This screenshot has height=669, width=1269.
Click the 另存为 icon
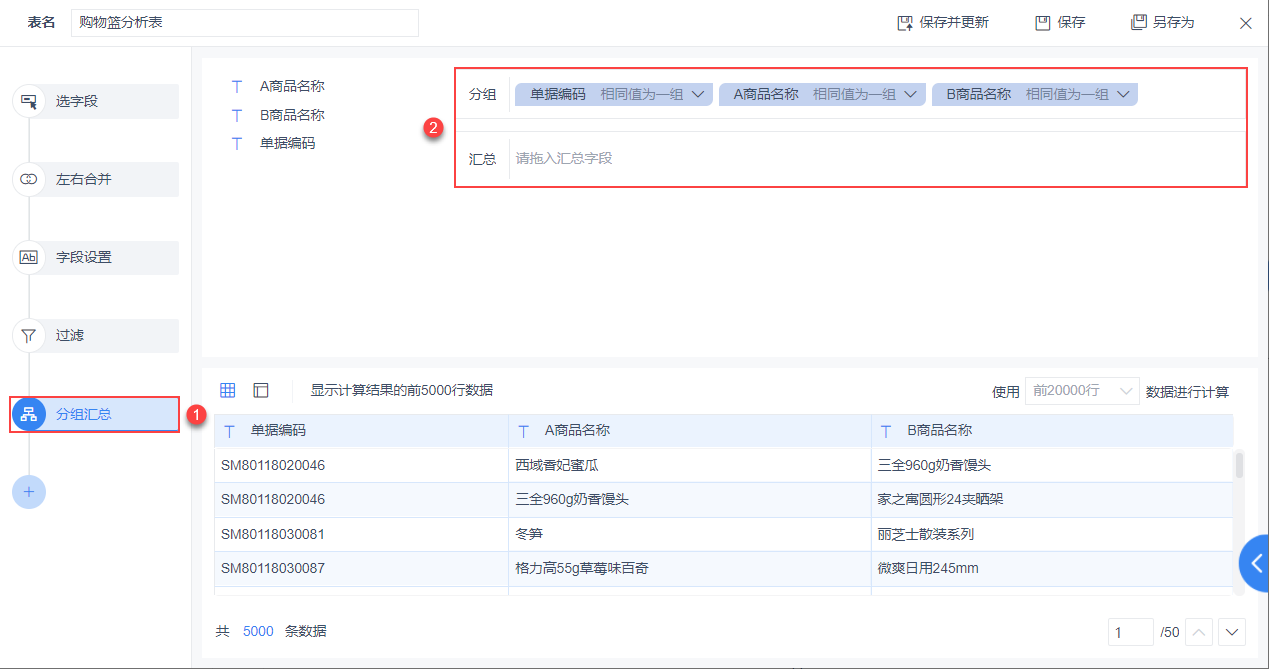[x=1138, y=22]
